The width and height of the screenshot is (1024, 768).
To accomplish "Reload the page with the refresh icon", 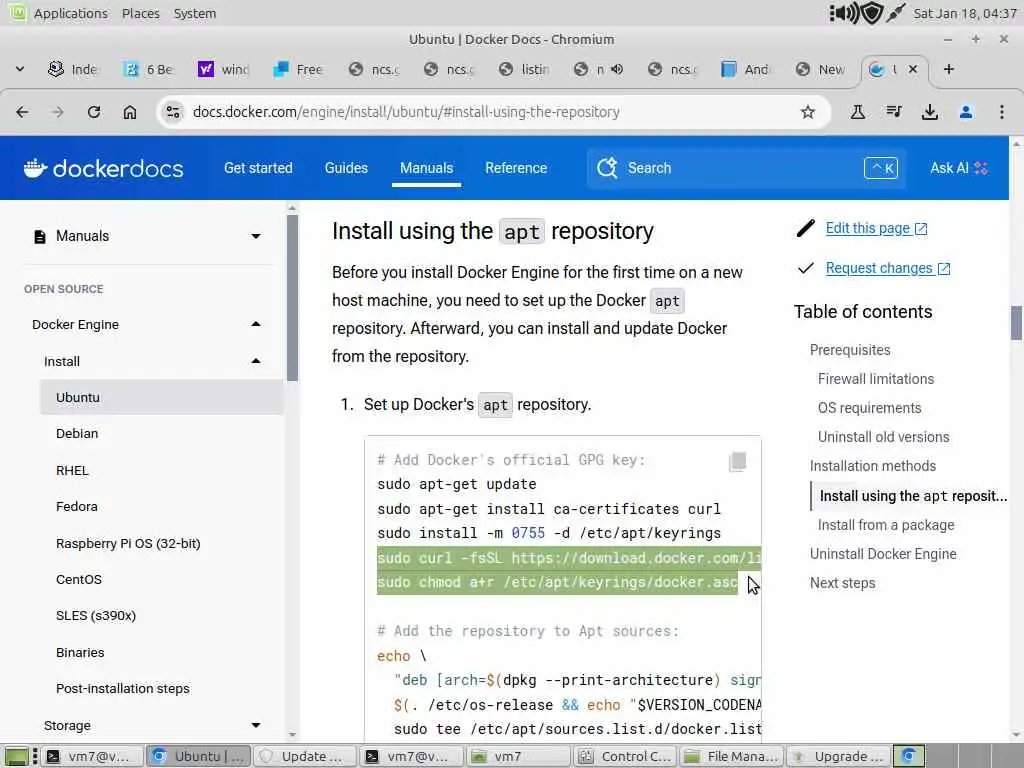I will click(94, 112).
